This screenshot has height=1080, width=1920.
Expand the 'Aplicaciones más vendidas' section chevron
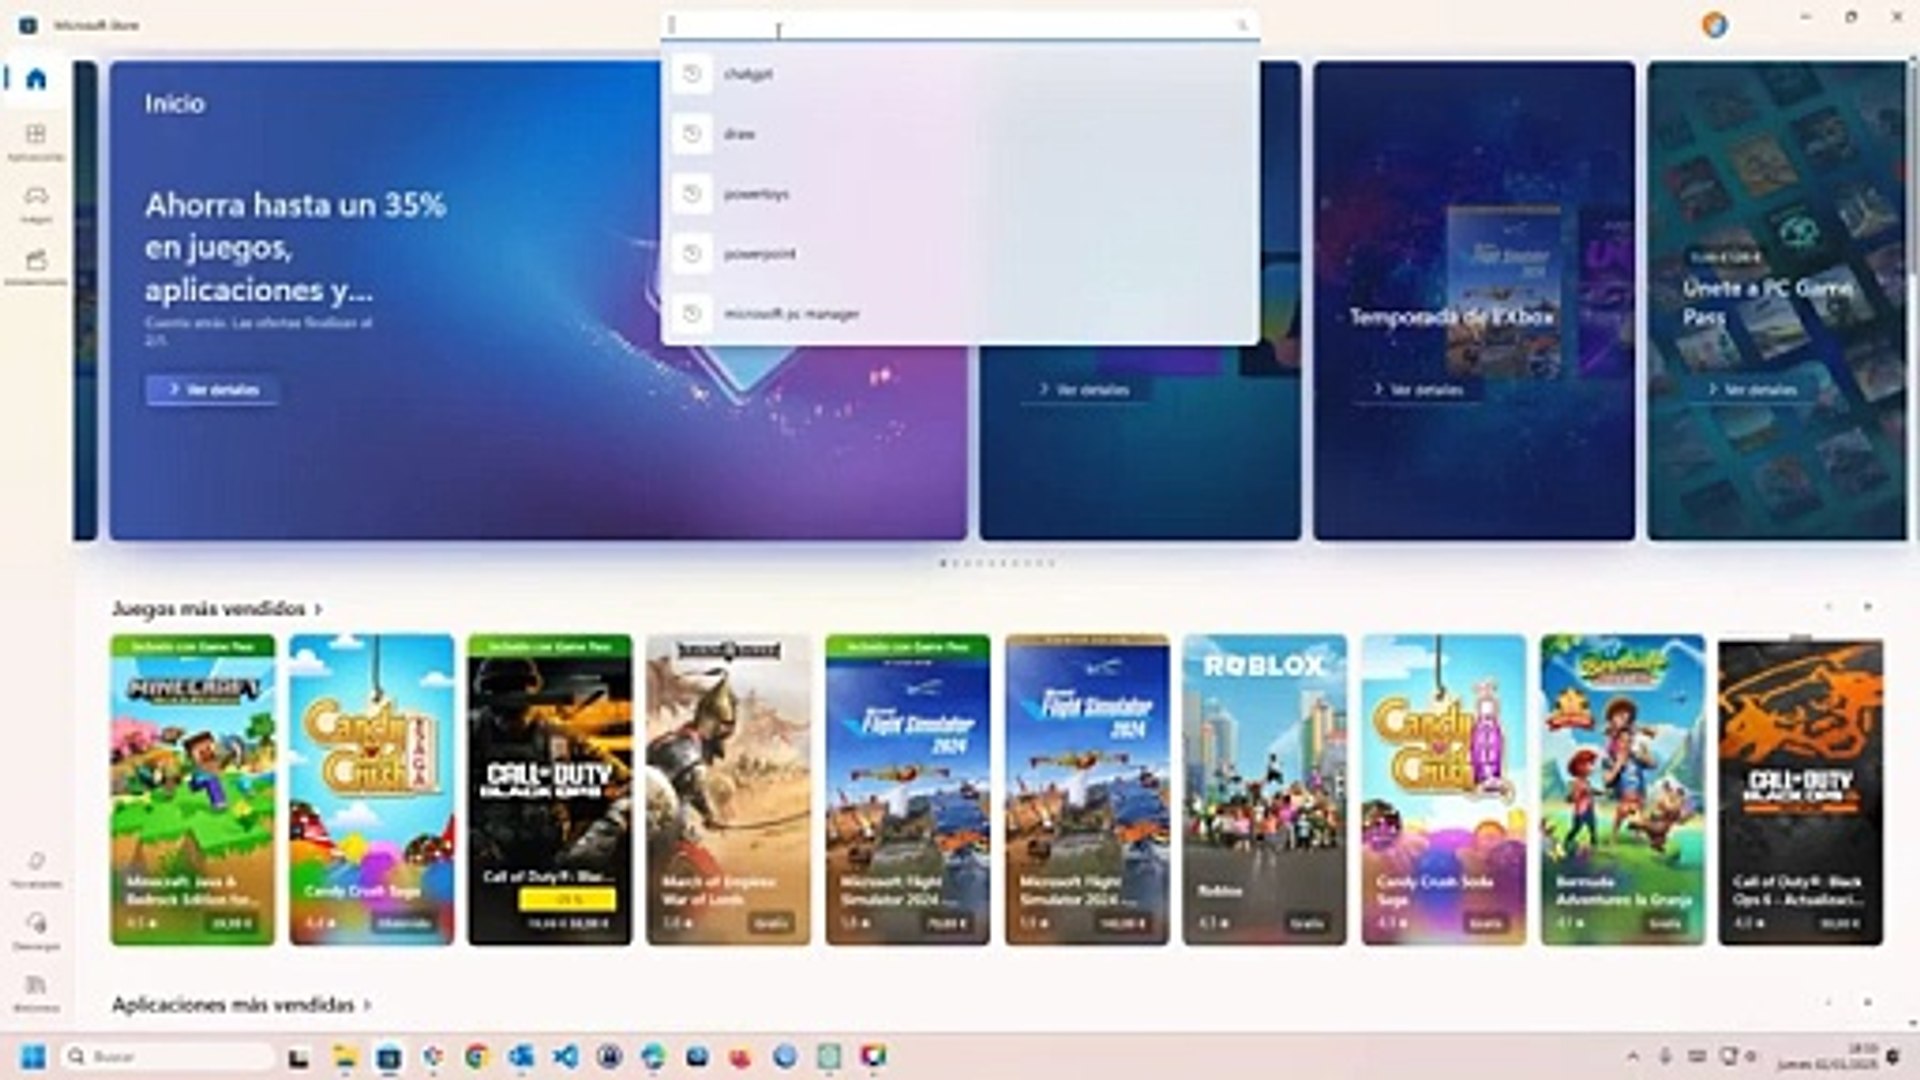pyautogui.click(x=367, y=1004)
